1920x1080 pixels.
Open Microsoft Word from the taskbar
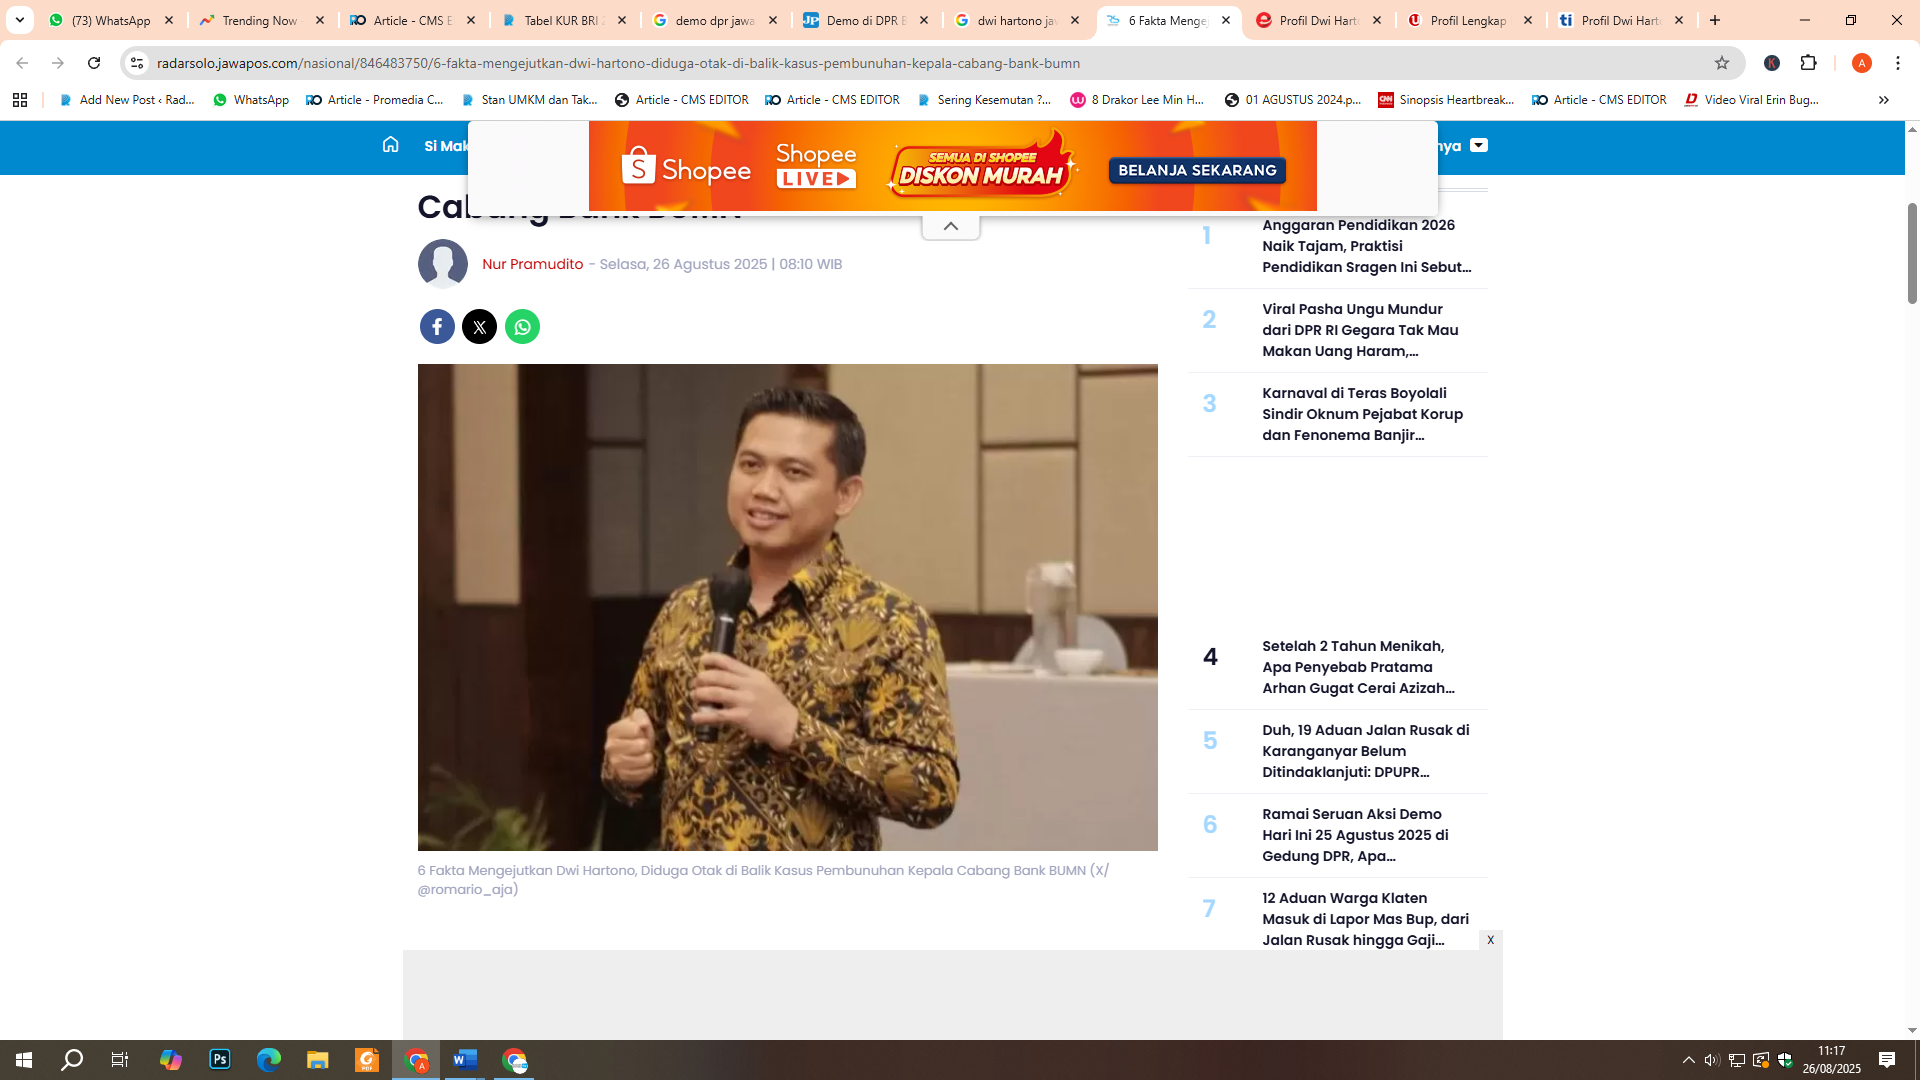465,1061
